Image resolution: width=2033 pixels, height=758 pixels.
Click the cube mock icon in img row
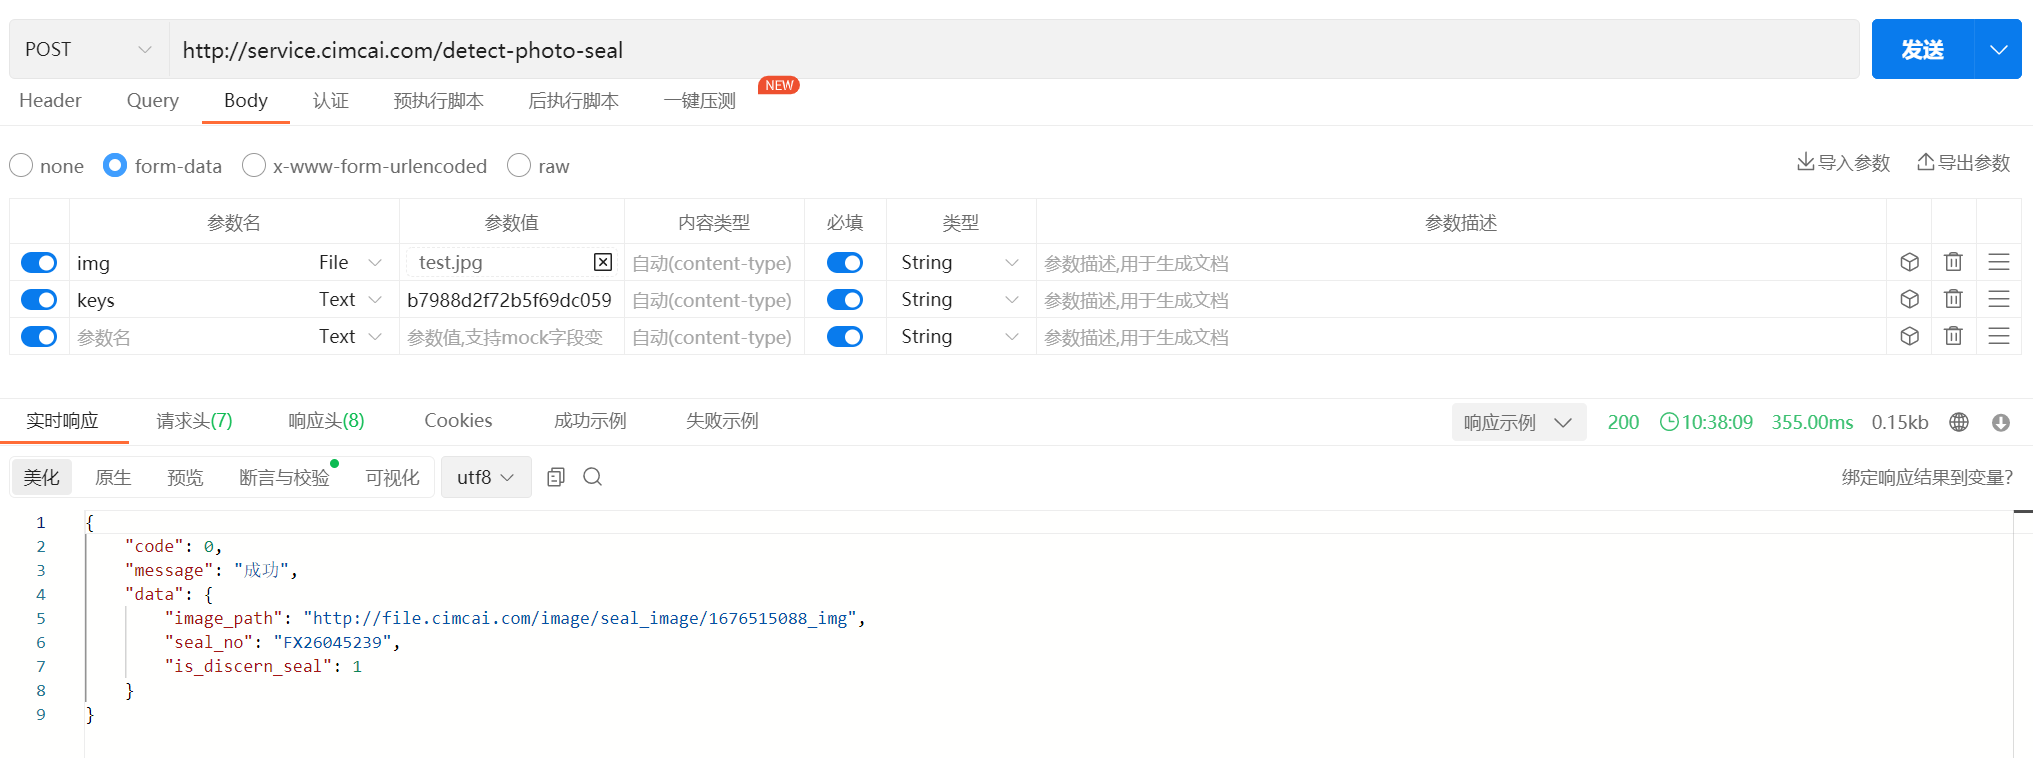tap(1909, 262)
